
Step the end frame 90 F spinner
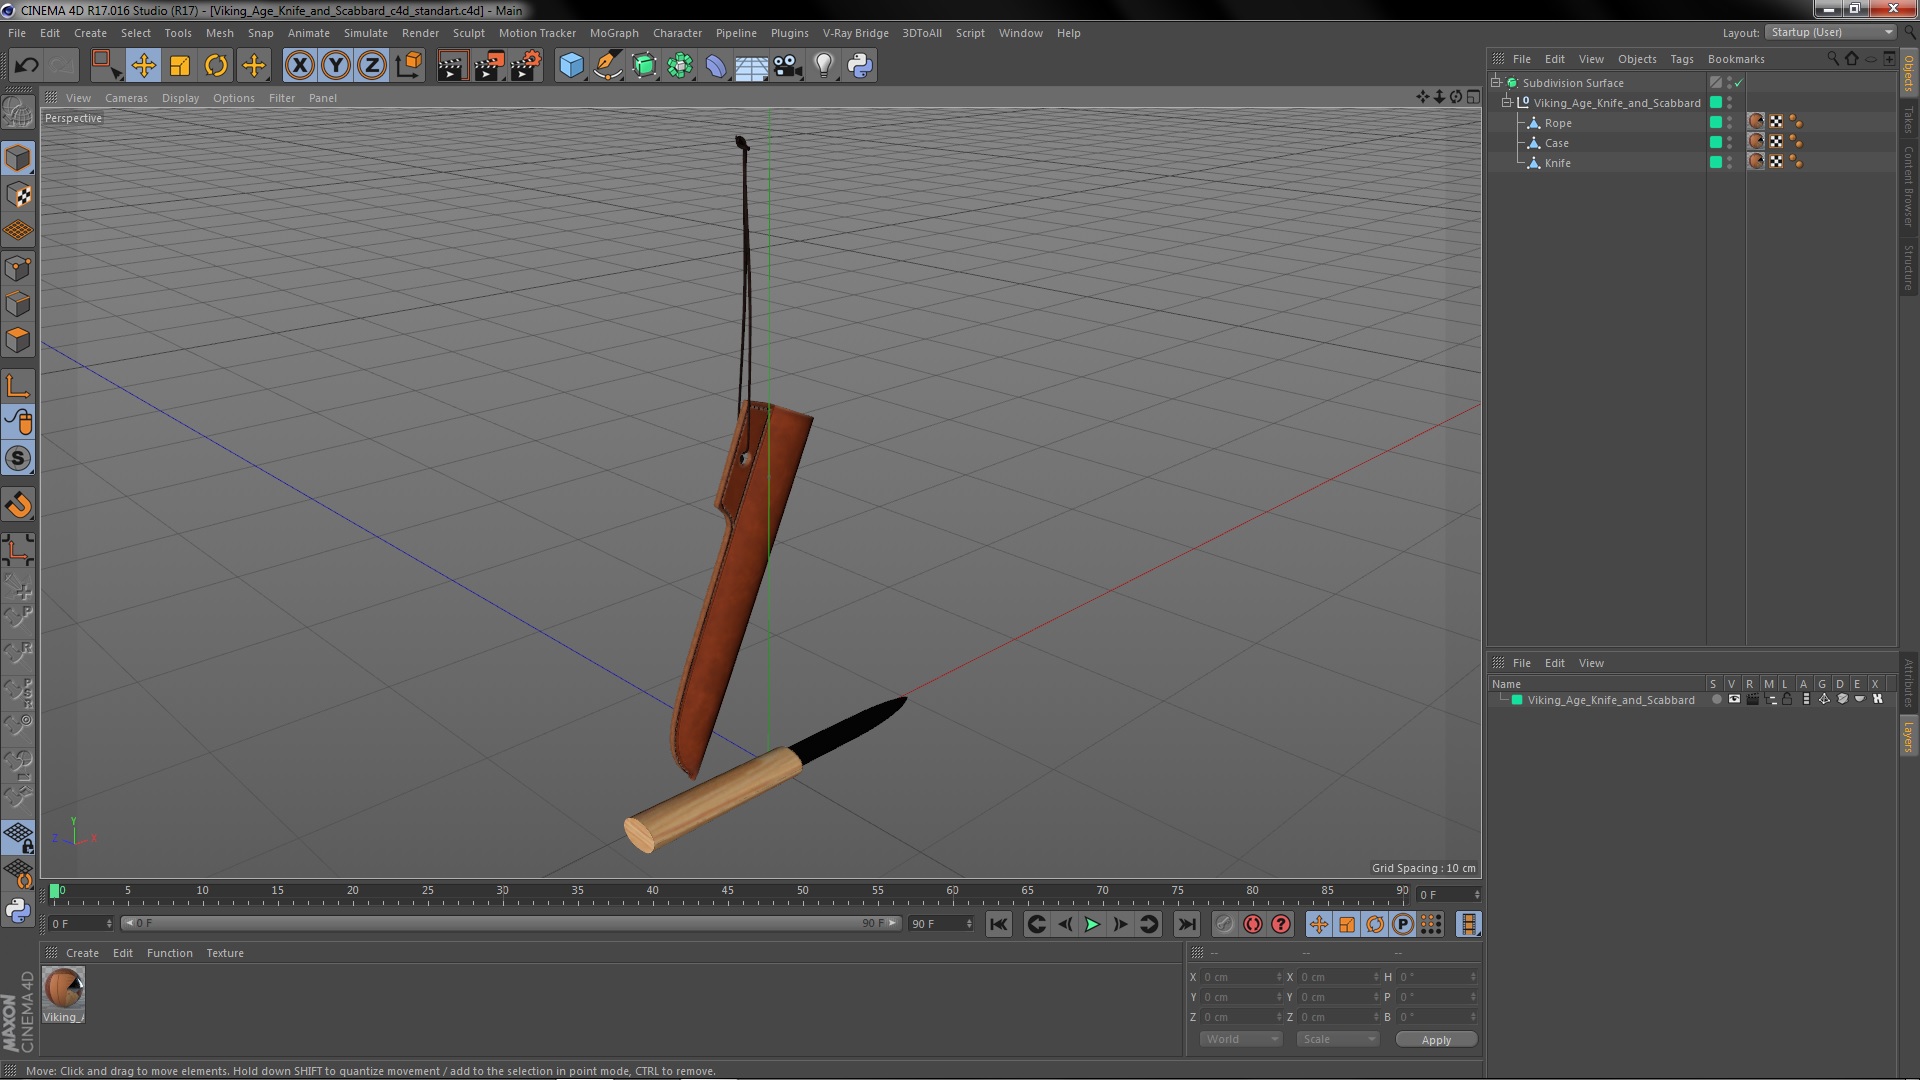(969, 924)
